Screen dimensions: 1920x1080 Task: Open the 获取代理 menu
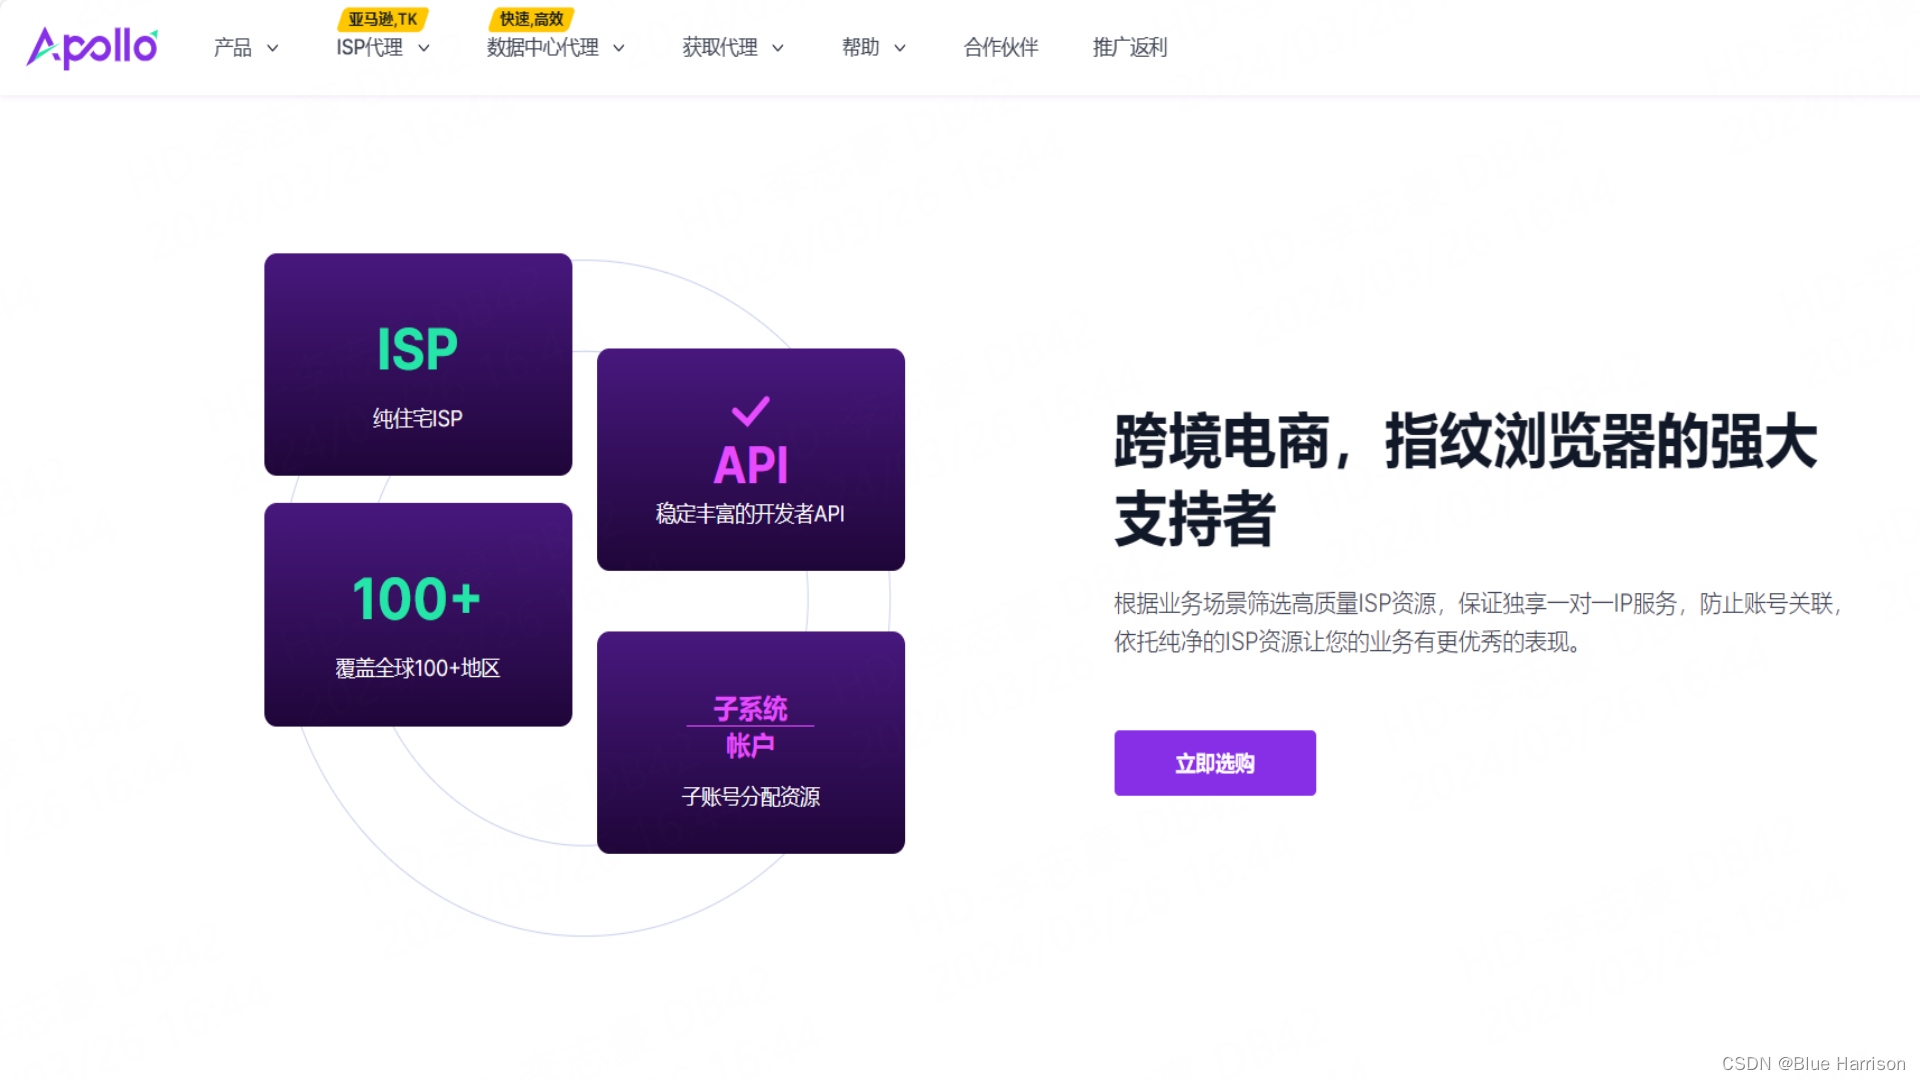pyautogui.click(x=720, y=48)
